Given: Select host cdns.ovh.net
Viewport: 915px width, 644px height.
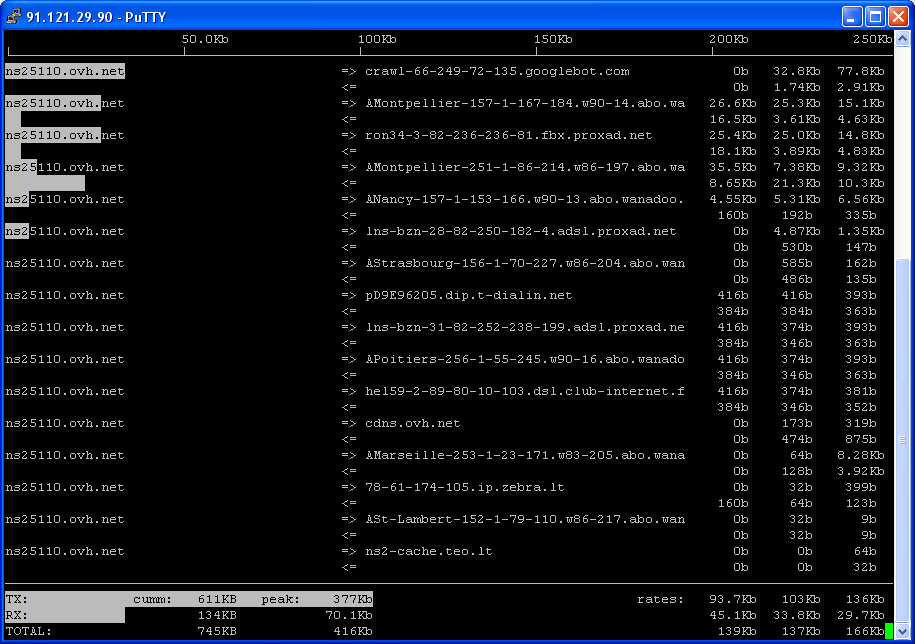Looking at the screenshot, I should coord(413,424).
